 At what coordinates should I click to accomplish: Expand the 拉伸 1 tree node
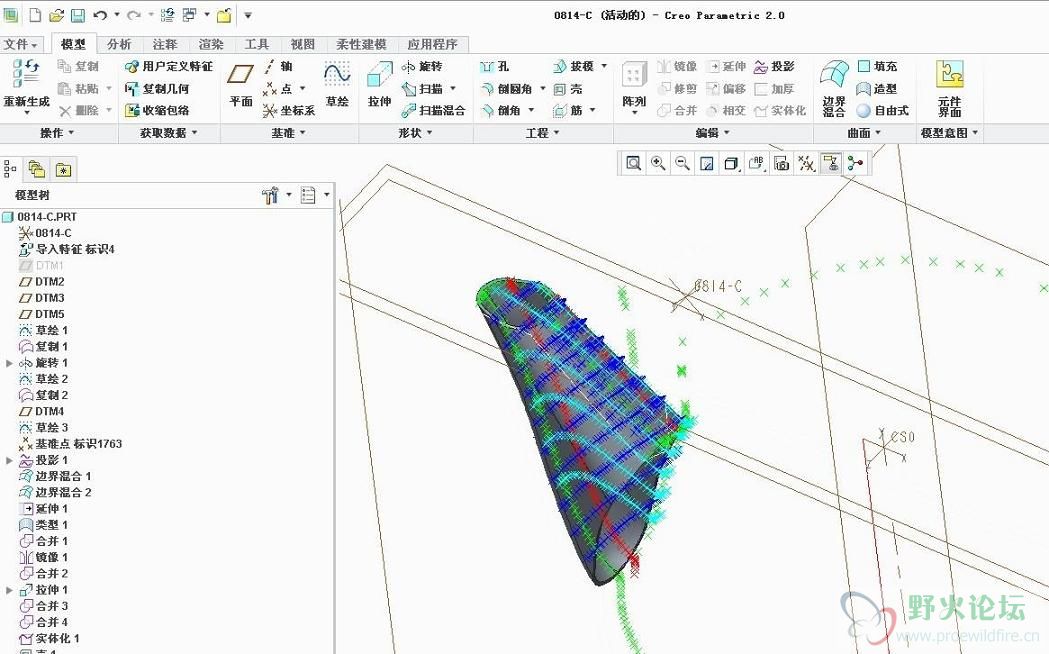coord(9,590)
